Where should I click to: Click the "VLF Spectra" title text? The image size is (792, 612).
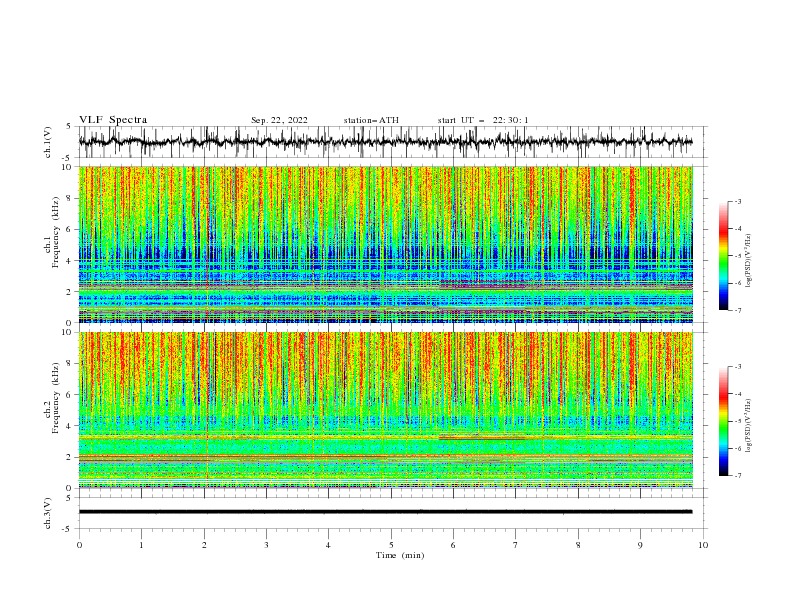click(x=113, y=120)
